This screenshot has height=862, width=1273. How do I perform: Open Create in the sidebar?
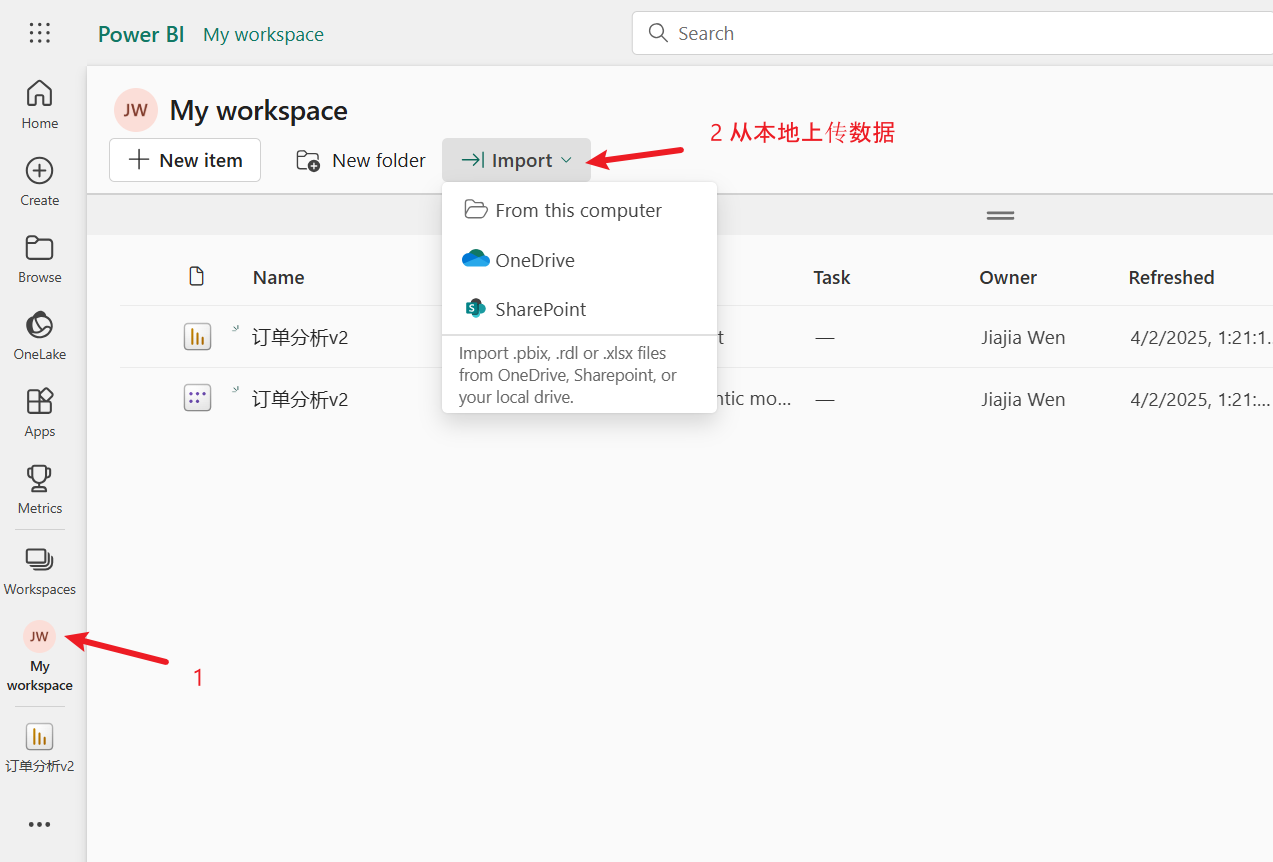tap(39, 182)
